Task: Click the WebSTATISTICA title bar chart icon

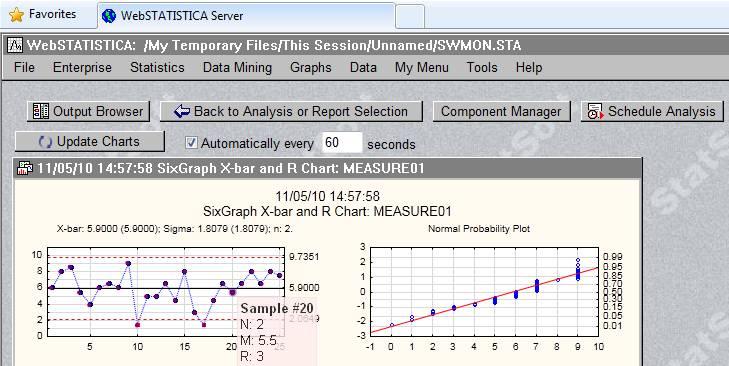Action: pos(16,45)
